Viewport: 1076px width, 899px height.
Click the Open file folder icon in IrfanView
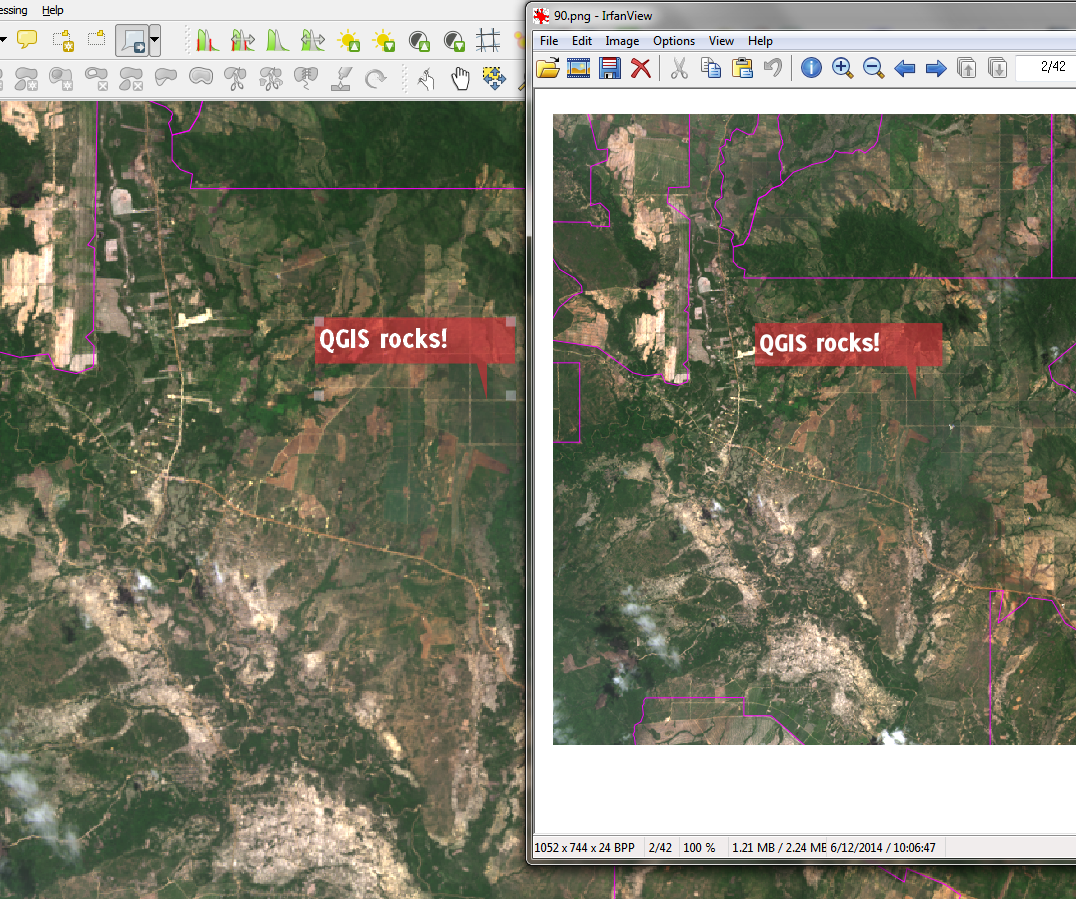[x=548, y=68]
